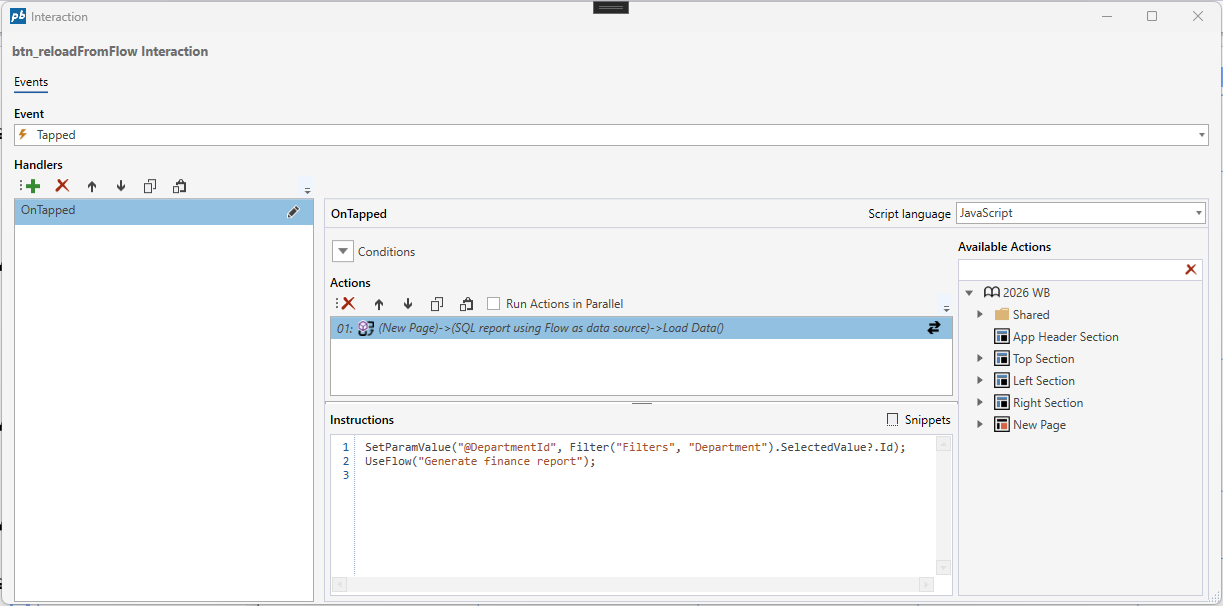Click swap arrows icon on Load Data action
The height and width of the screenshot is (606, 1223).
[934, 328]
